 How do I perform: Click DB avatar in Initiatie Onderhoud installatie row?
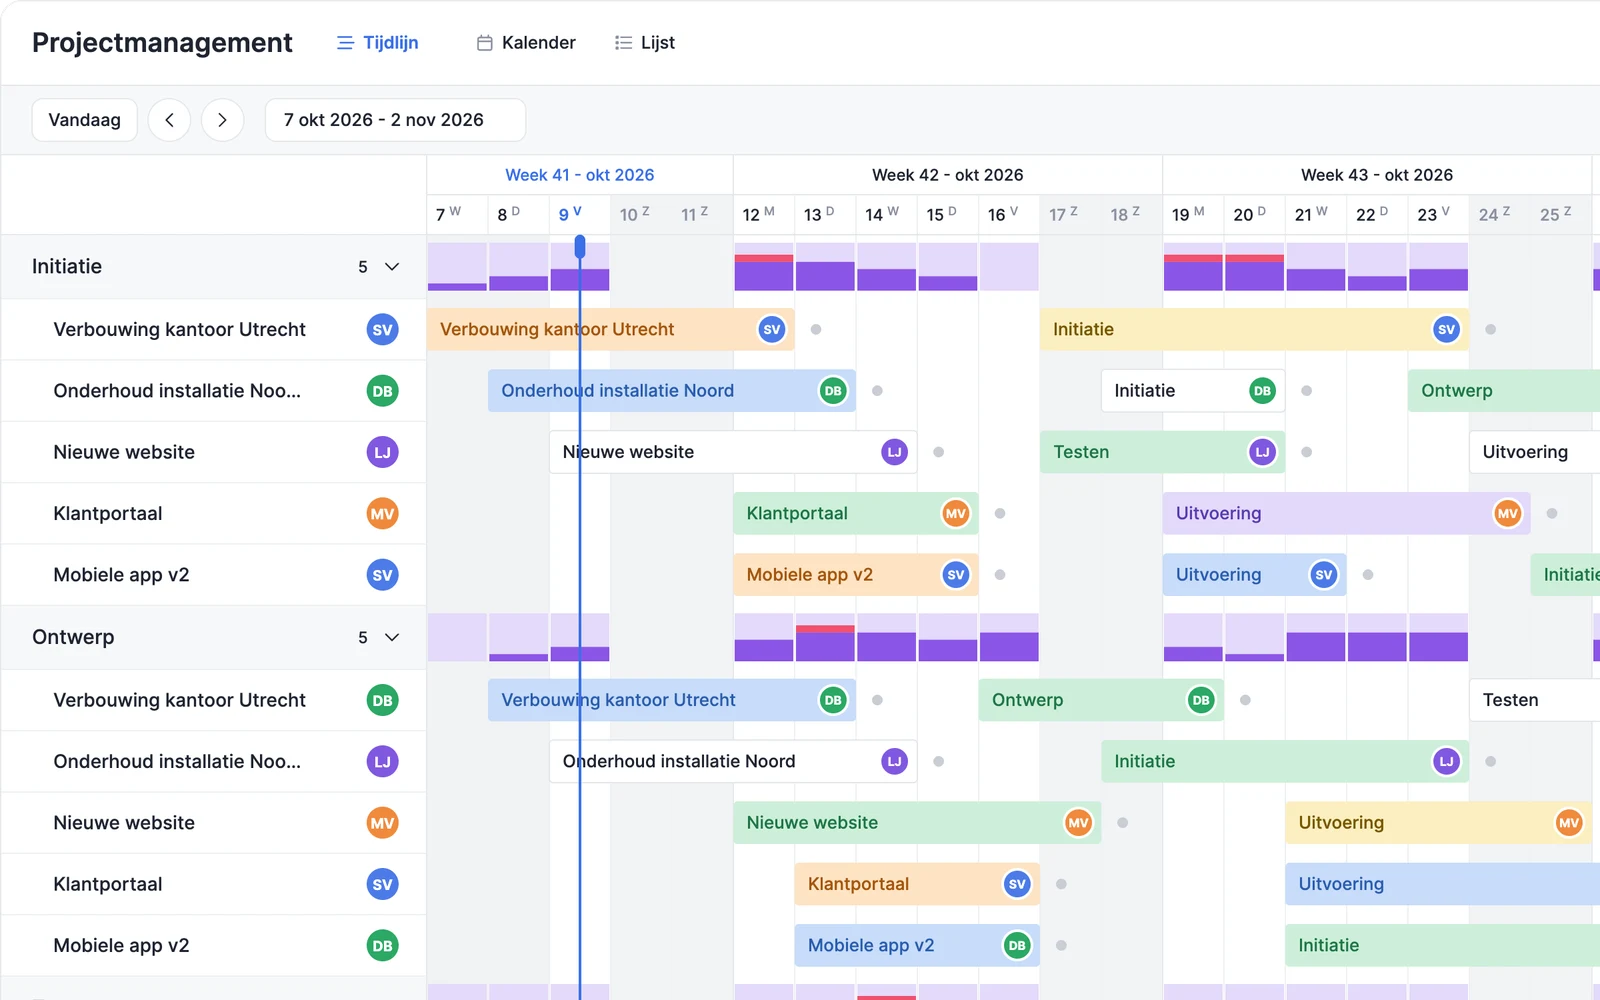pyautogui.click(x=382, y=391)
